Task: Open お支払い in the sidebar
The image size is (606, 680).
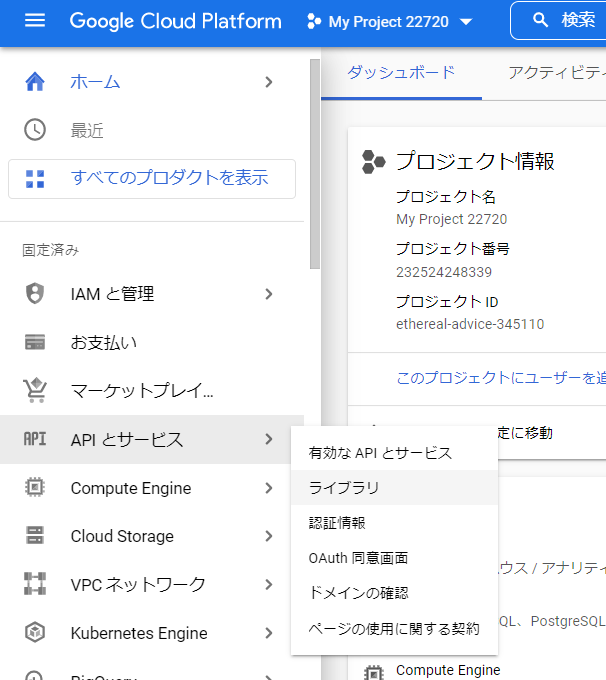Action: (x=152, y=343)
